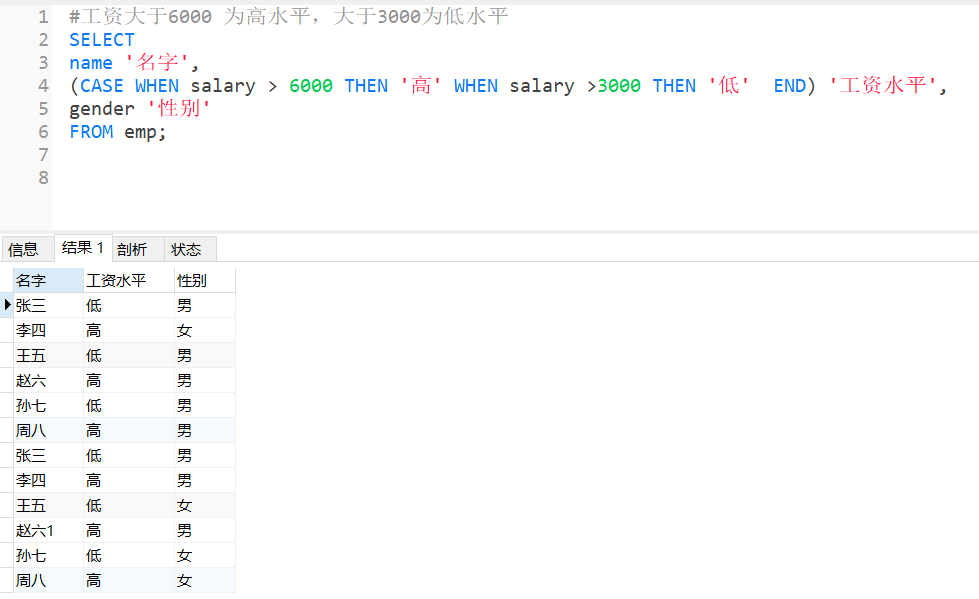Place cursor on the SELECT keyword
The width and height of the screenshot is (979, 599).
click(101, 40)
